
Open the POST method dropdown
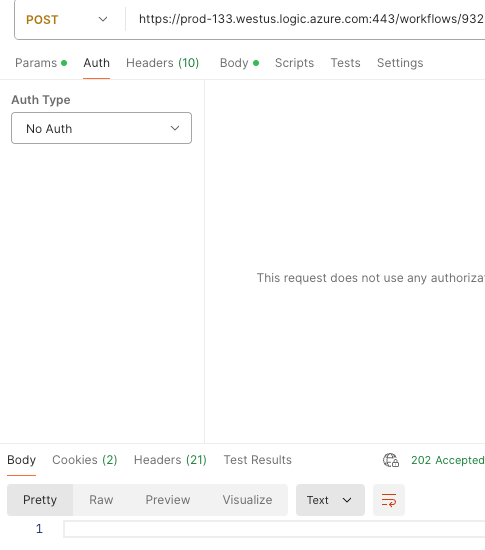(67, 19)
